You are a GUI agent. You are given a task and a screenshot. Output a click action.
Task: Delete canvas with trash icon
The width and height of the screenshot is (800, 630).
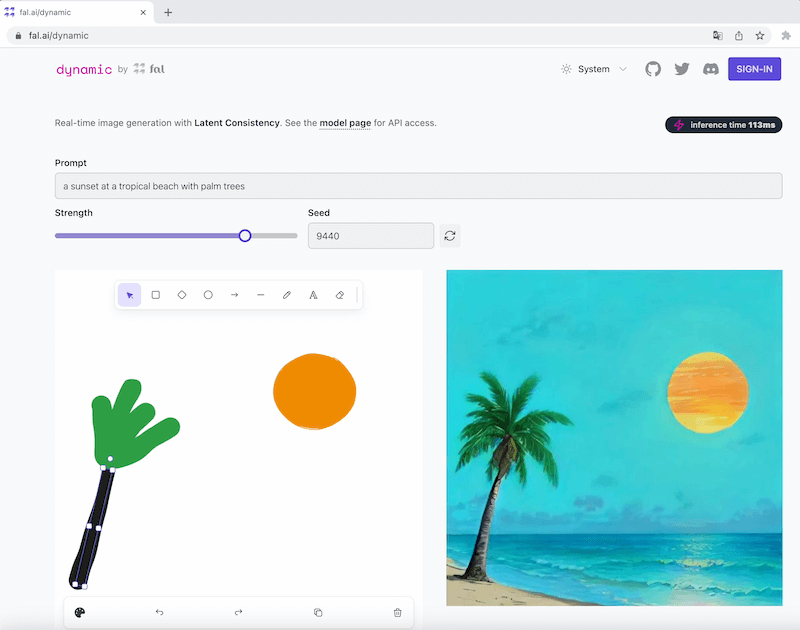(397, 612)
